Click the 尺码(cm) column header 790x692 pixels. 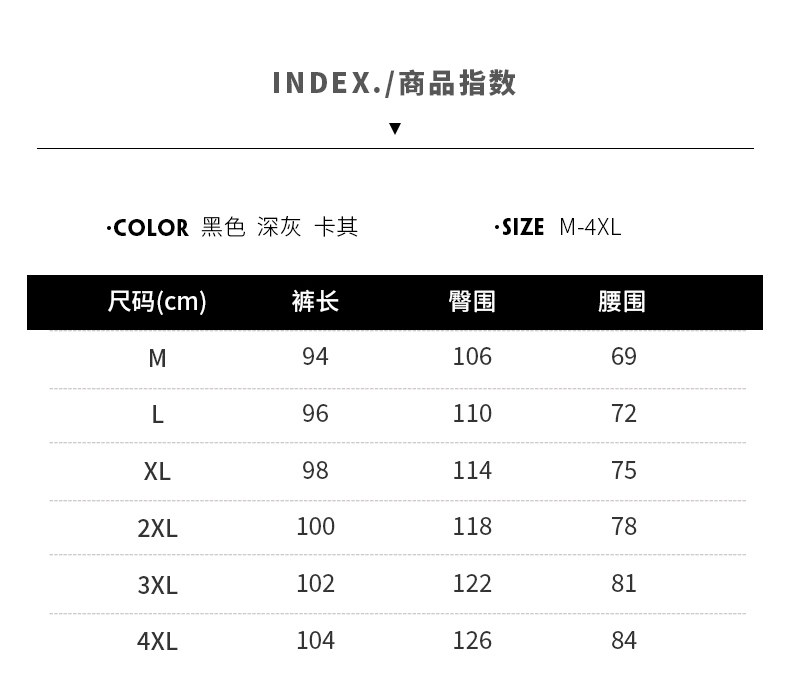pyautogui.click(x=157, y=301)
